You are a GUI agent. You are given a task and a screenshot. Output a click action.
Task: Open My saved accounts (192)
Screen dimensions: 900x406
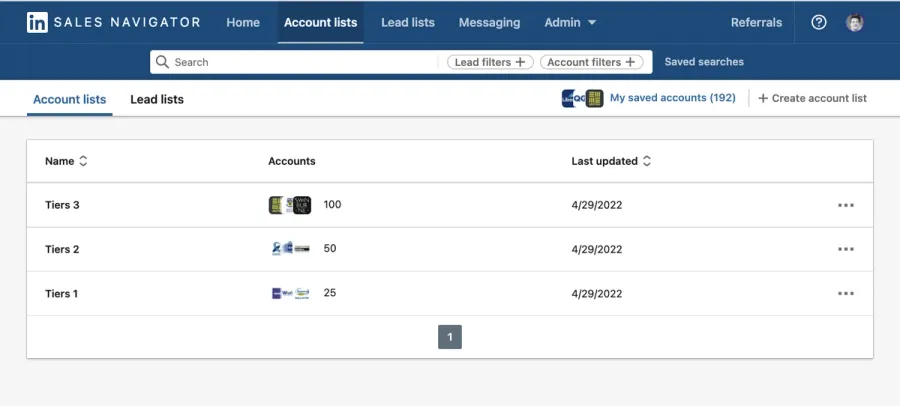[673, 98]
